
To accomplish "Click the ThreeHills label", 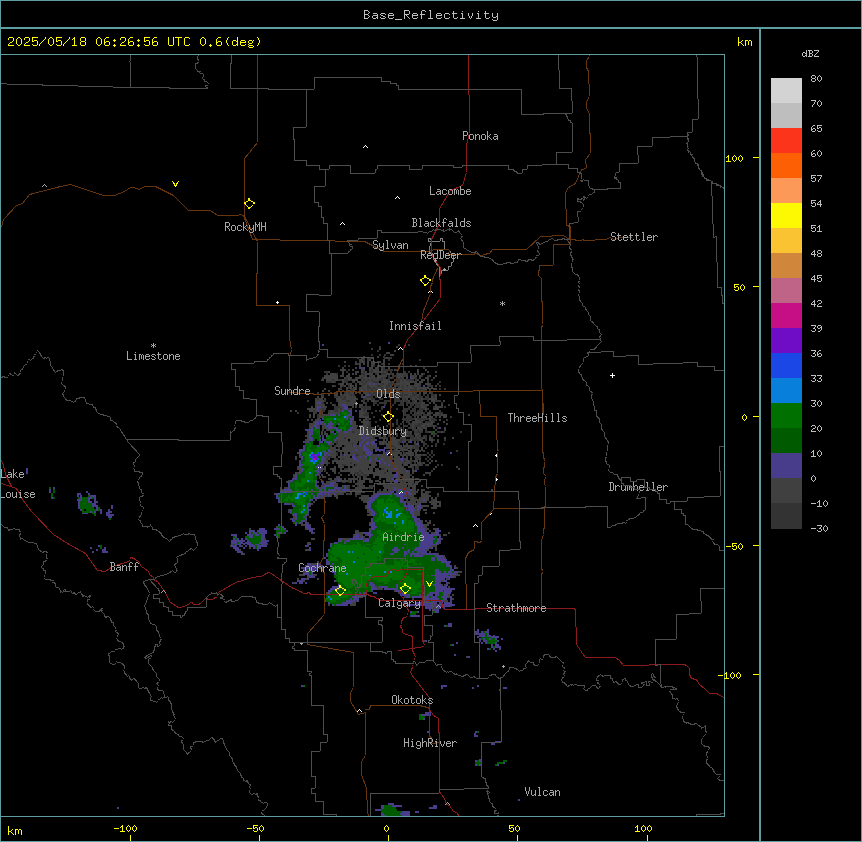I will click(537, 418).
